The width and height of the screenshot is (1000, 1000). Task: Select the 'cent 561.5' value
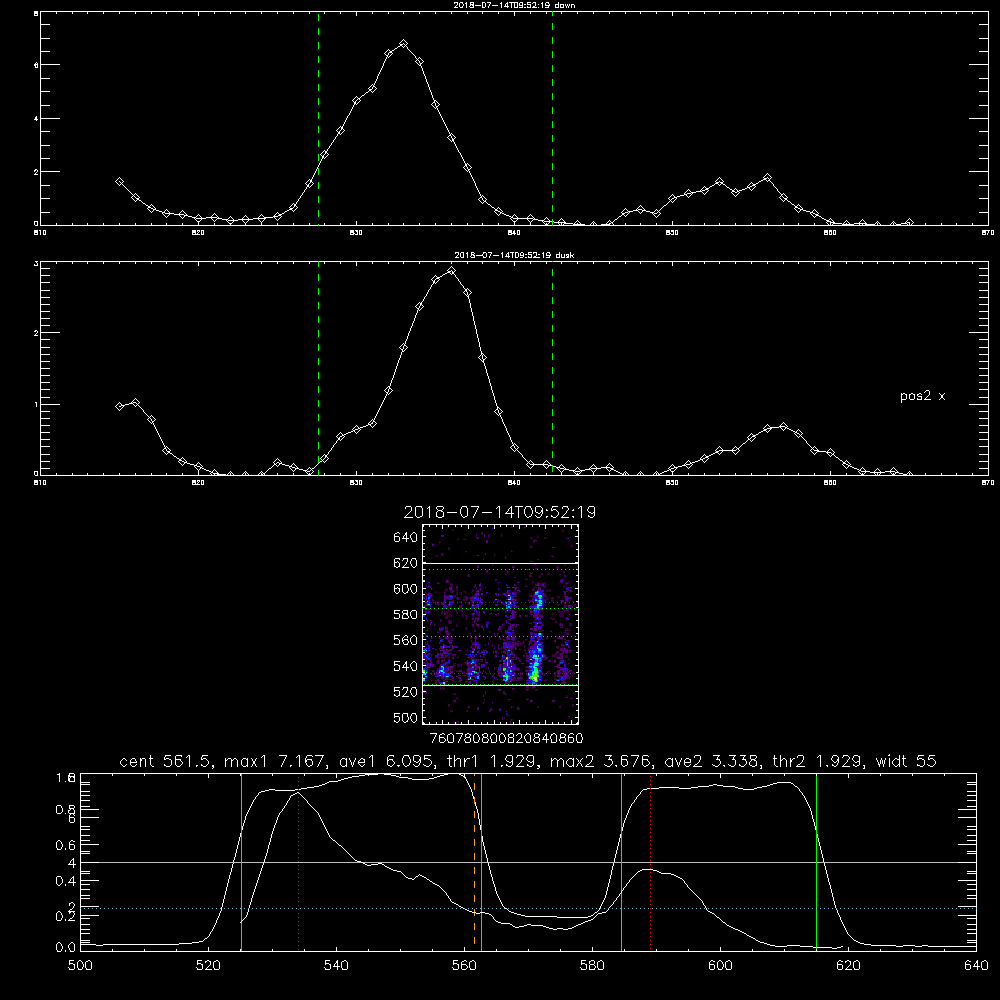tap(165, 761)
